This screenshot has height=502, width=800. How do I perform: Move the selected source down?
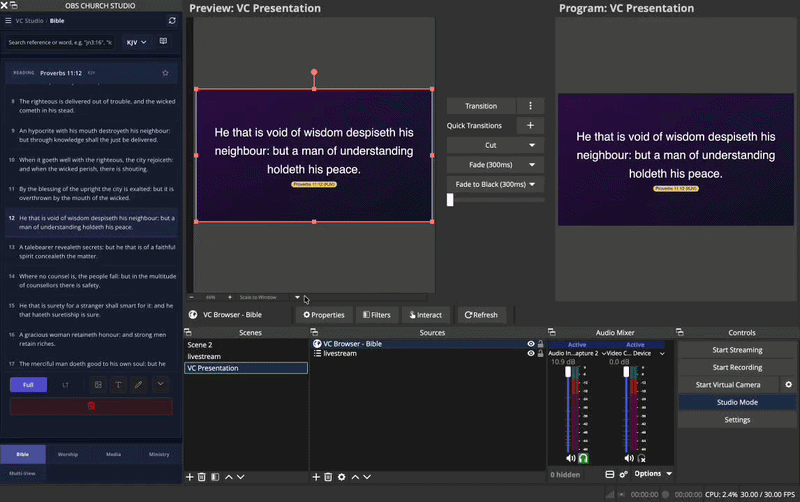[x=367, y=477]
